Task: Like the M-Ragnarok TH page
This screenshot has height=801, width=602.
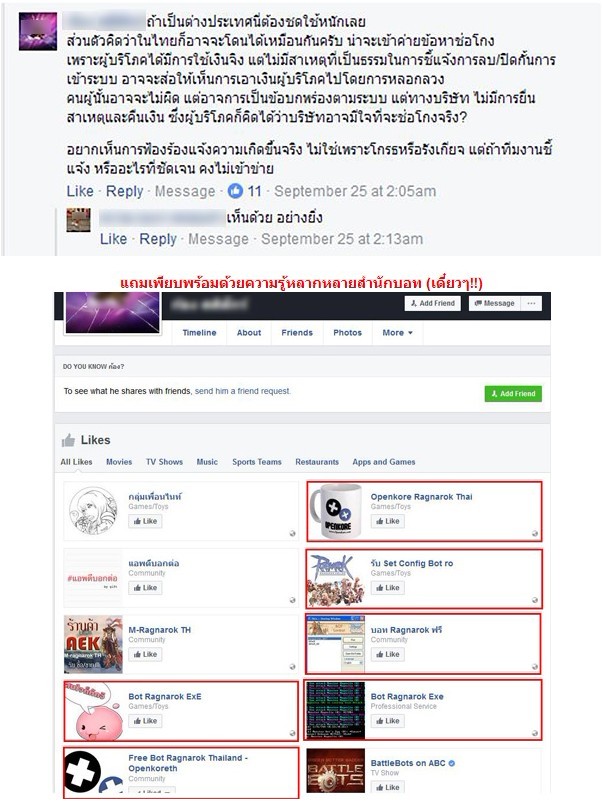Action: pos(145,654)
